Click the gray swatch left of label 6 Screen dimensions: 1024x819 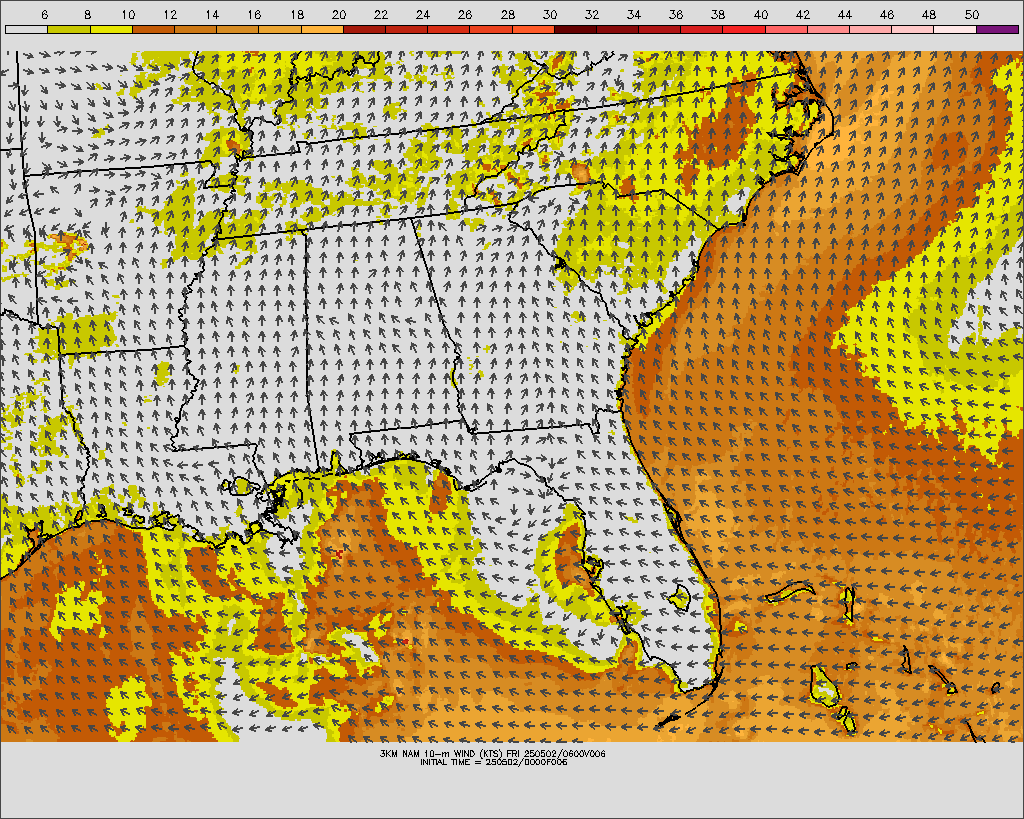(27, 29)
